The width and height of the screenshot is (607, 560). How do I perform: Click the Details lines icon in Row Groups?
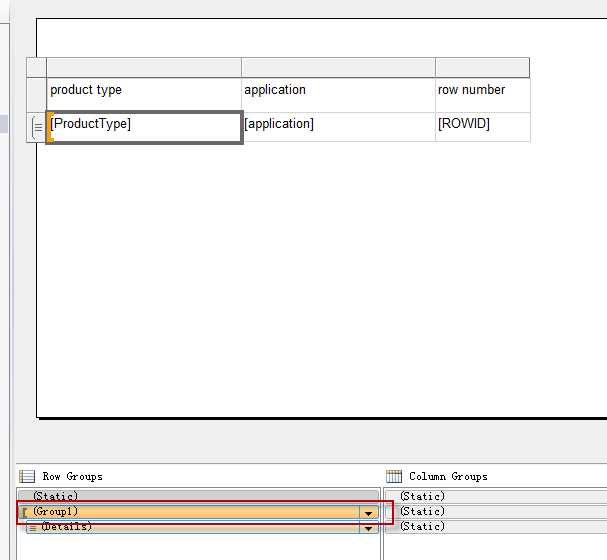[33, 528]
